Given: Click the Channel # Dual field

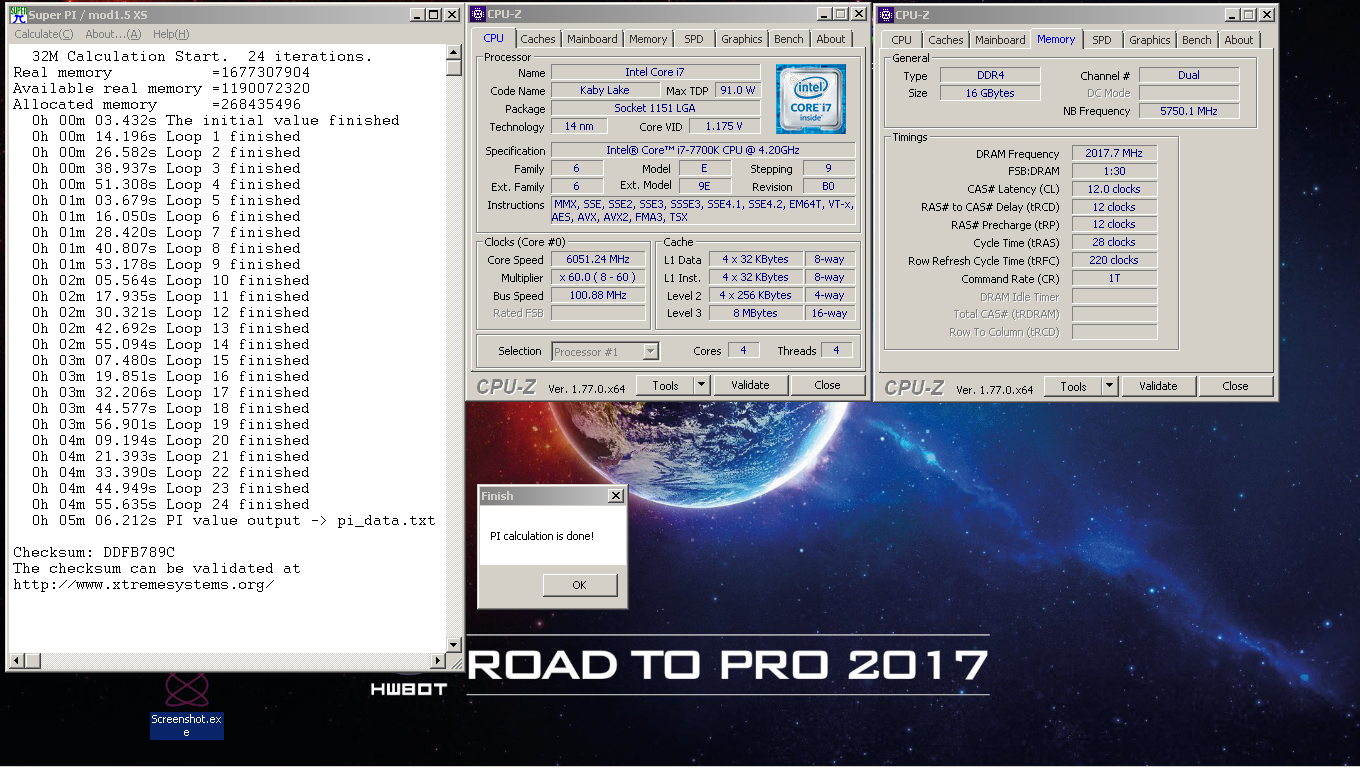Looking at the screenshot, I should 1188,75.
